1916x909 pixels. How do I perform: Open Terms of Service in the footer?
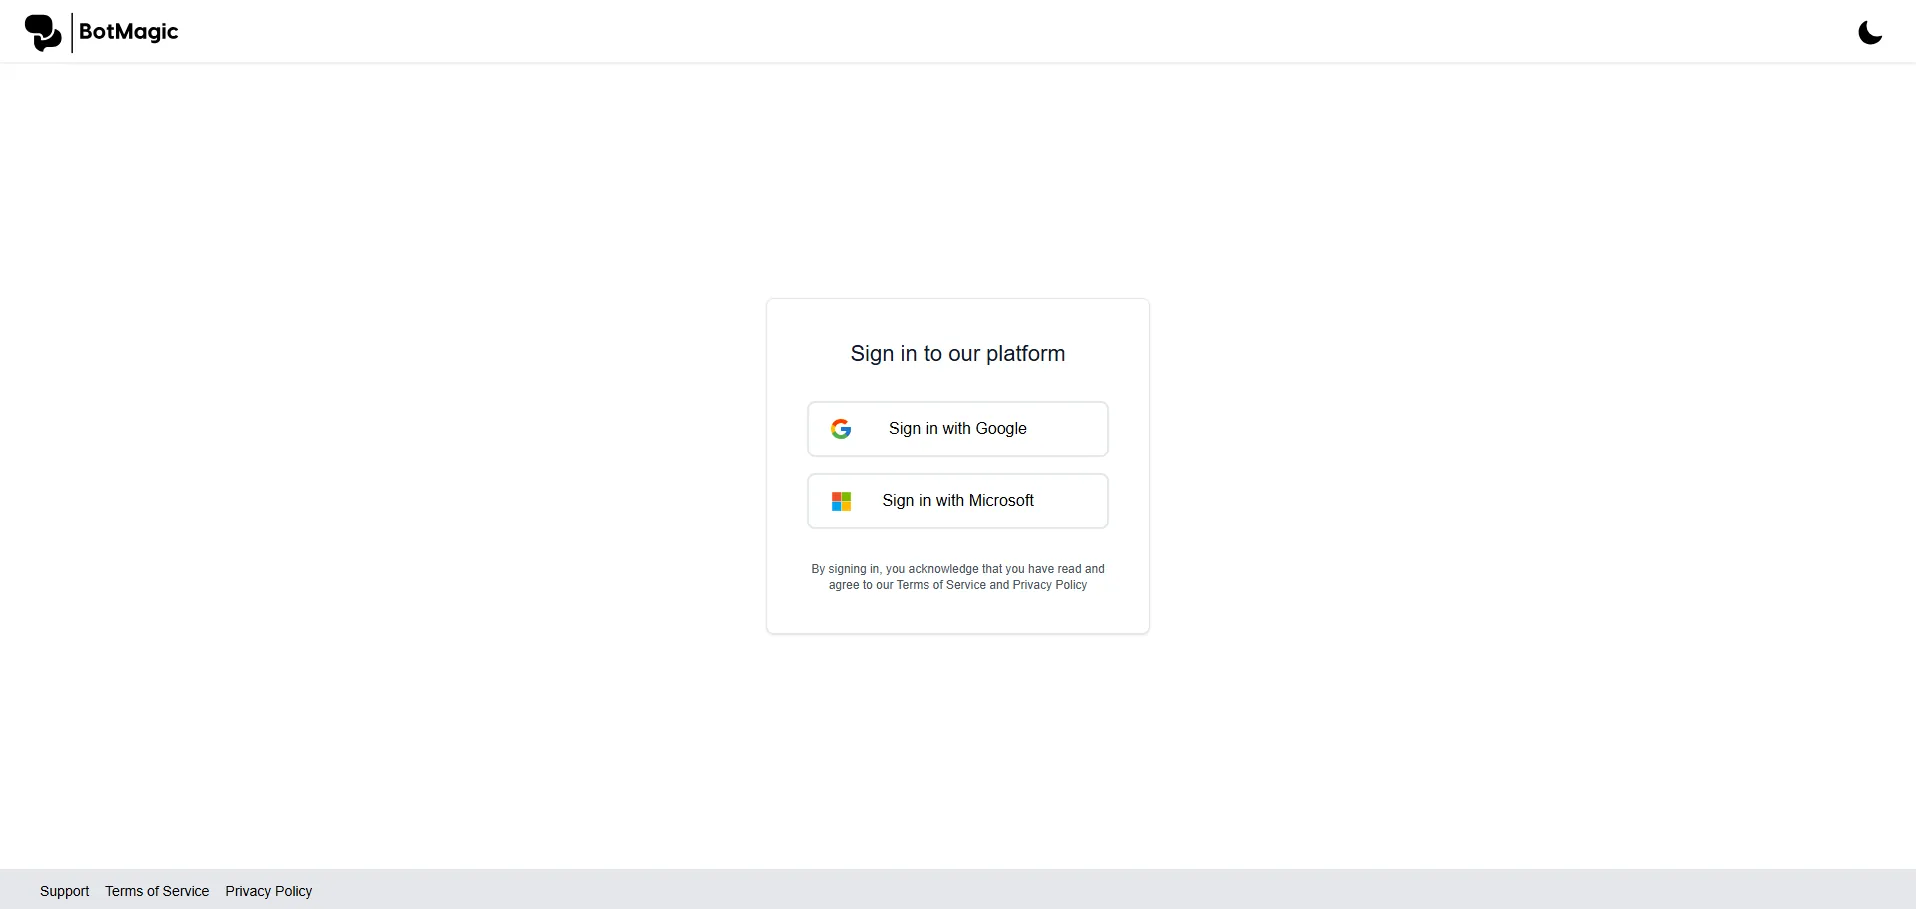(x=157, y=891)
